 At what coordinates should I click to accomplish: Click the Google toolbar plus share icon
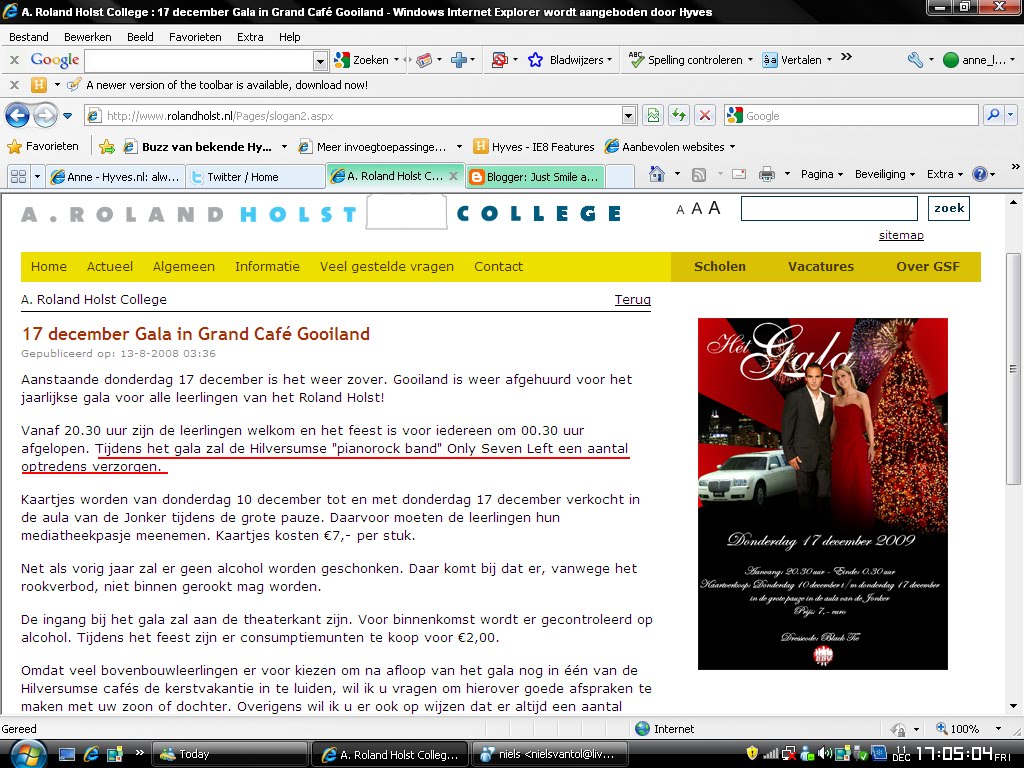click(459, 60)
